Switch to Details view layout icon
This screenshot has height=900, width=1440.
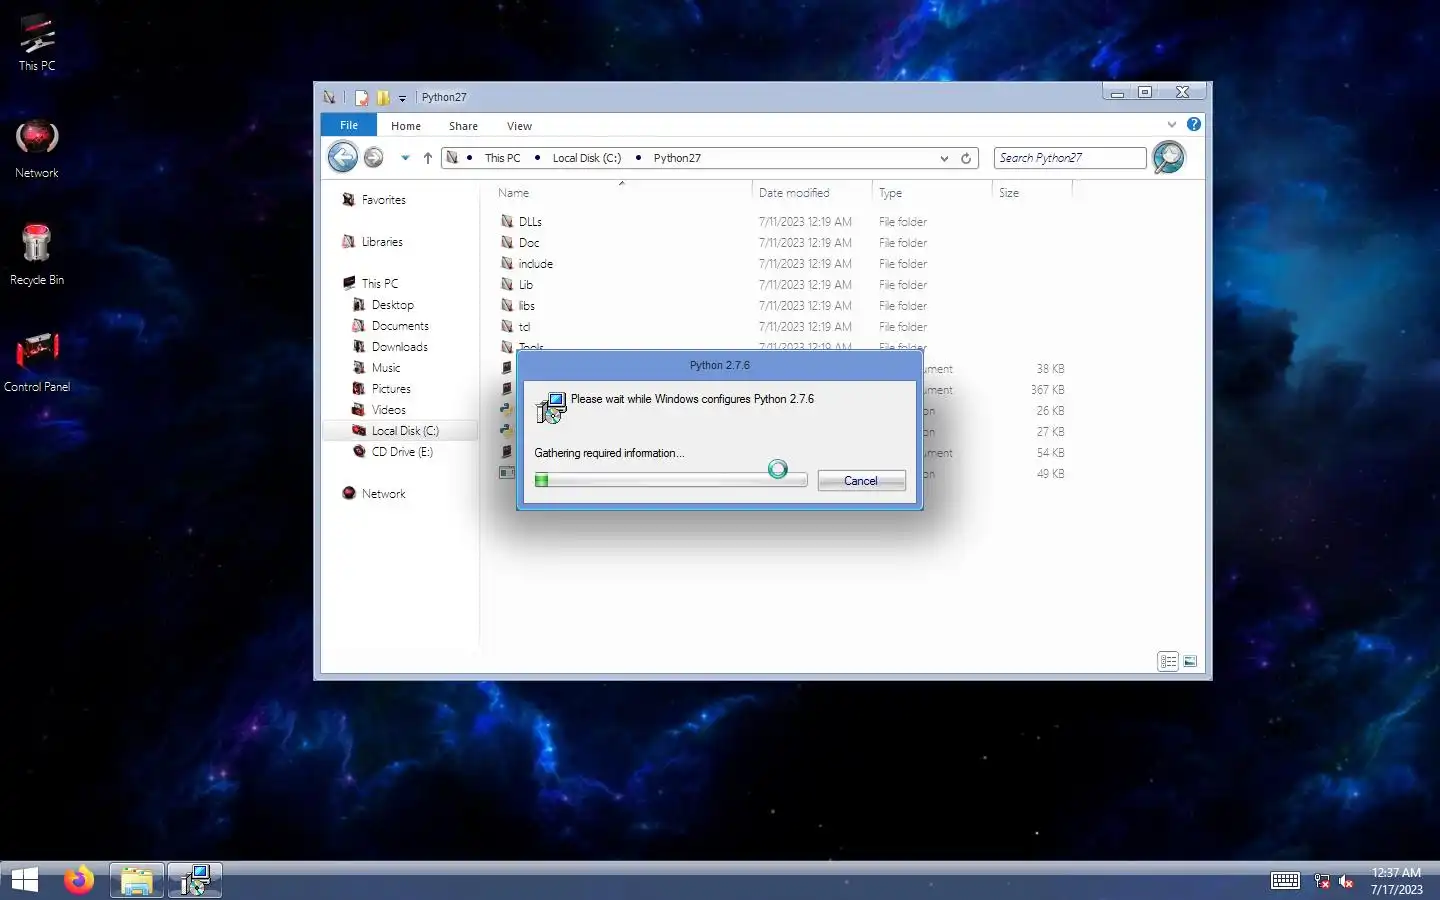coord(1168,661)
